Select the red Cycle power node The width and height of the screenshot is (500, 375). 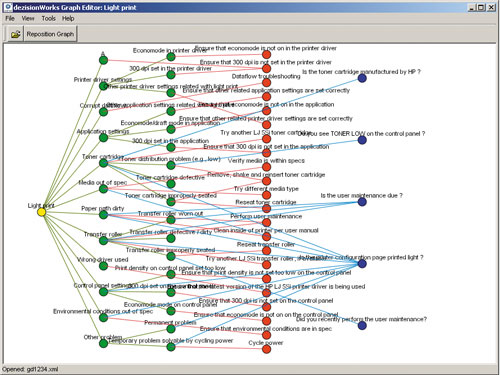click(266, 349)
